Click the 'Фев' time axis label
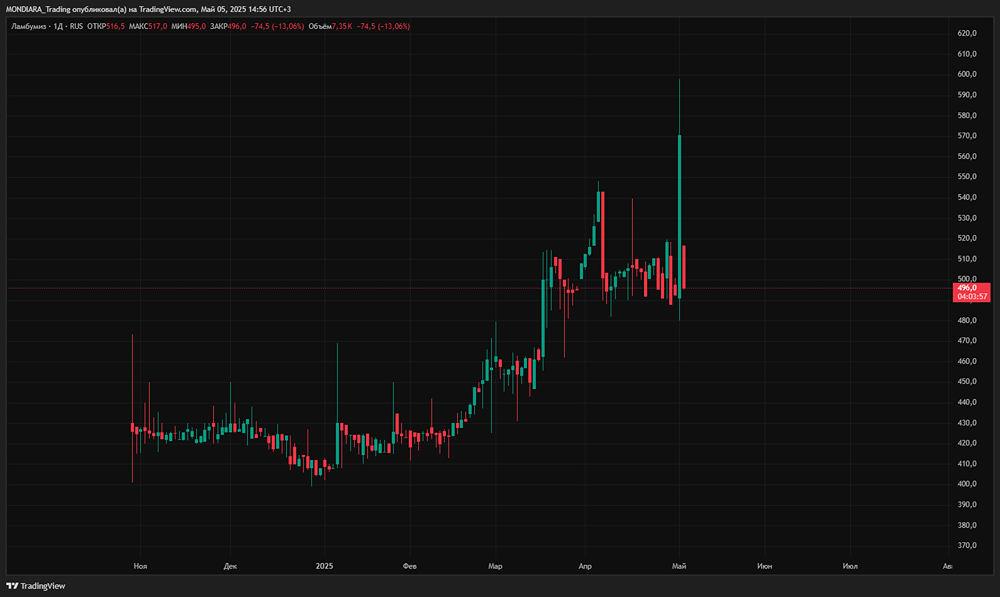Viewport: 1000px width, 597px height. pyautogui.click(x=409, y=566)
